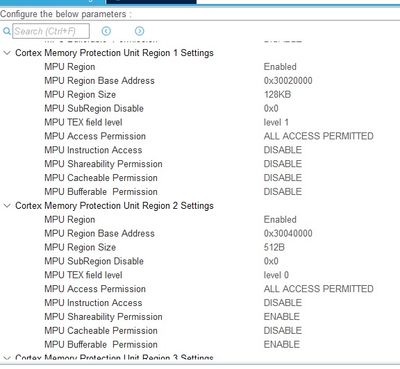Select Region 1 MPU Region Size label
This screenshot has height=369, width=400.
[x=80, y=95]
